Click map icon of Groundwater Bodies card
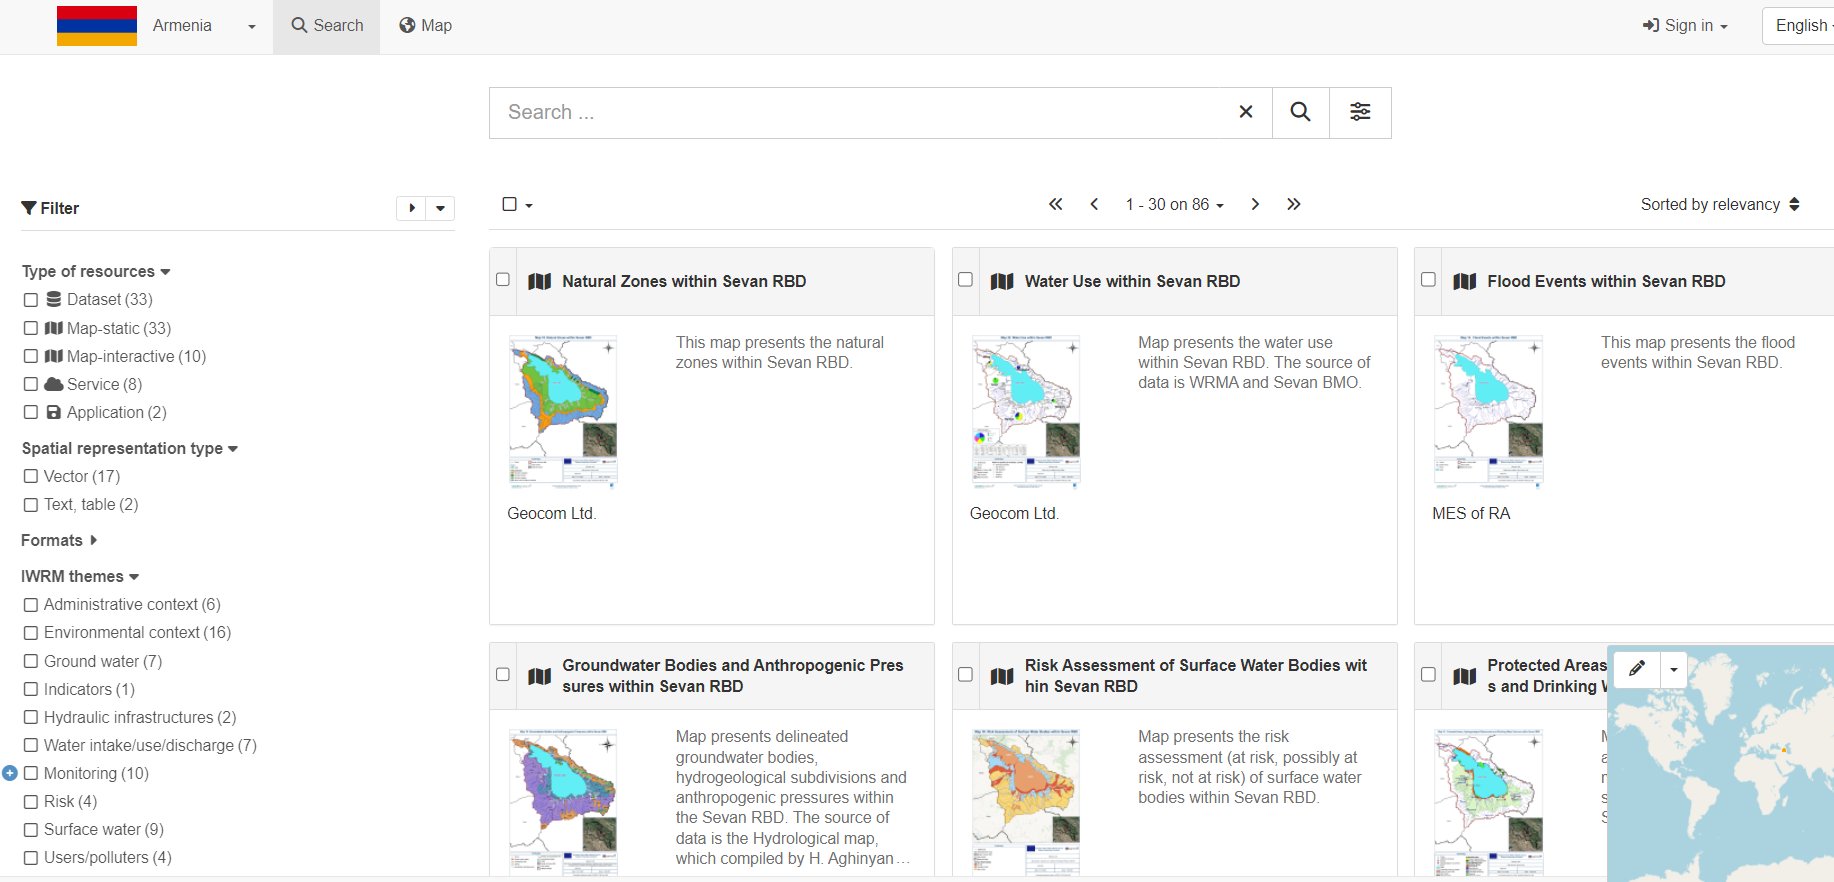 (x=539, y=676)
